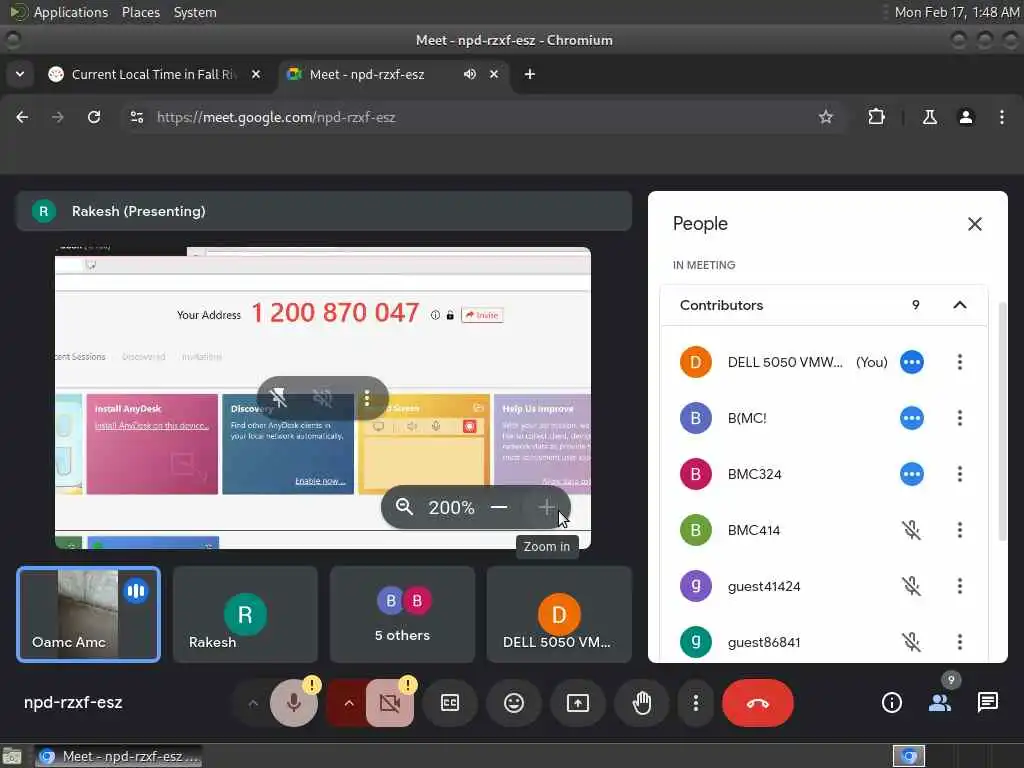This screenshot has width=1024, height=768.
Task: Close the Current Local Time tab
Action: click(x=256, y=74)
